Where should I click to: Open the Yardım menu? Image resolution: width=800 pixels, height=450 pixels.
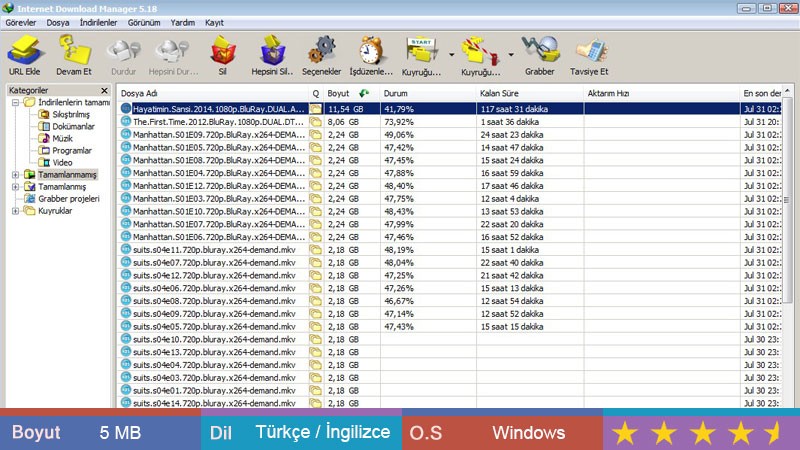(x=183, y=23)
